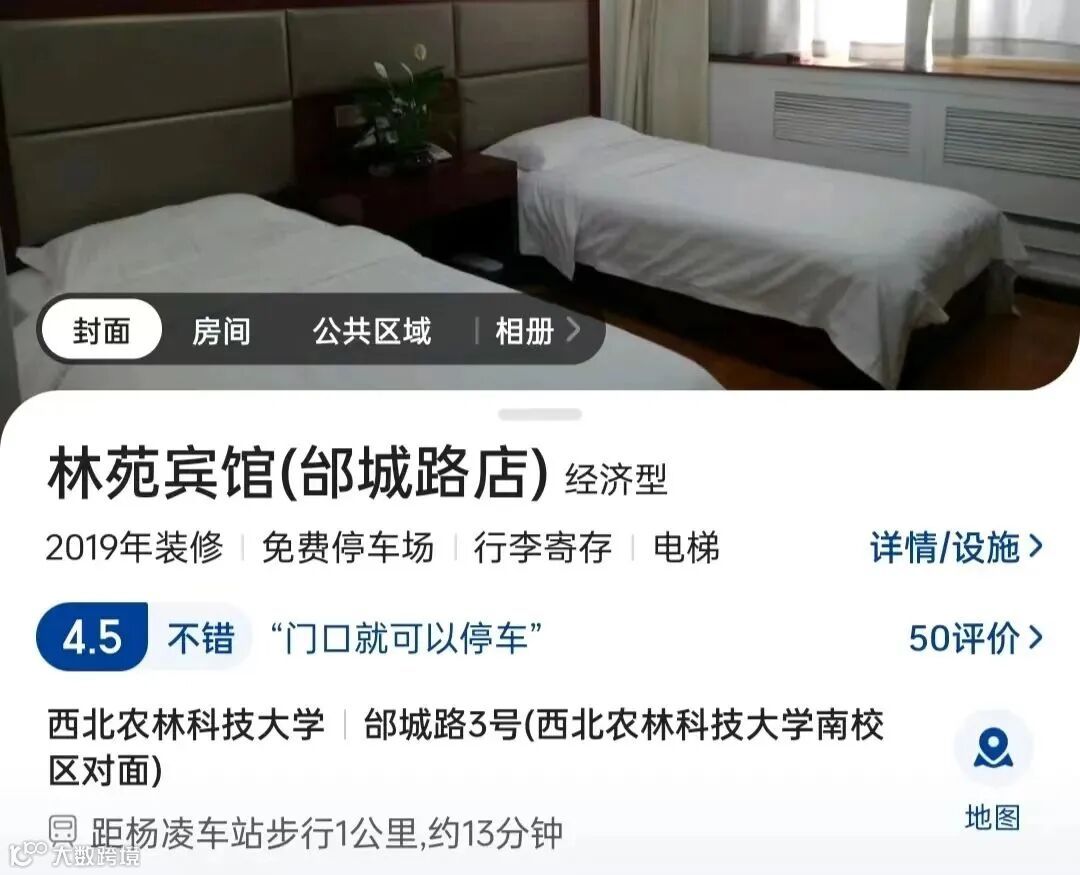
Task: Click the 经济型 hotel type tag
Action: (616, 479)
